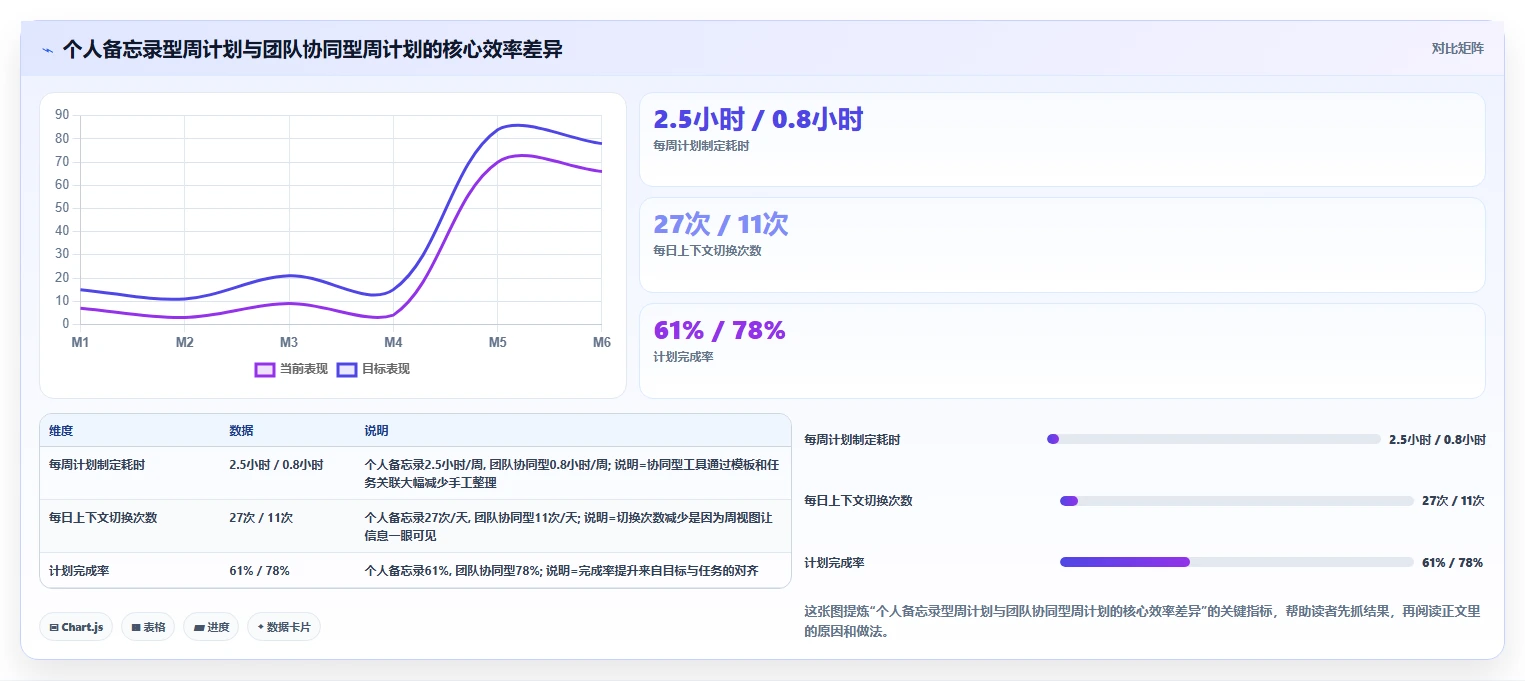Click the 进度 tag chip
Viewport: 1525px width, 681px height.
[x=211, y=627]
